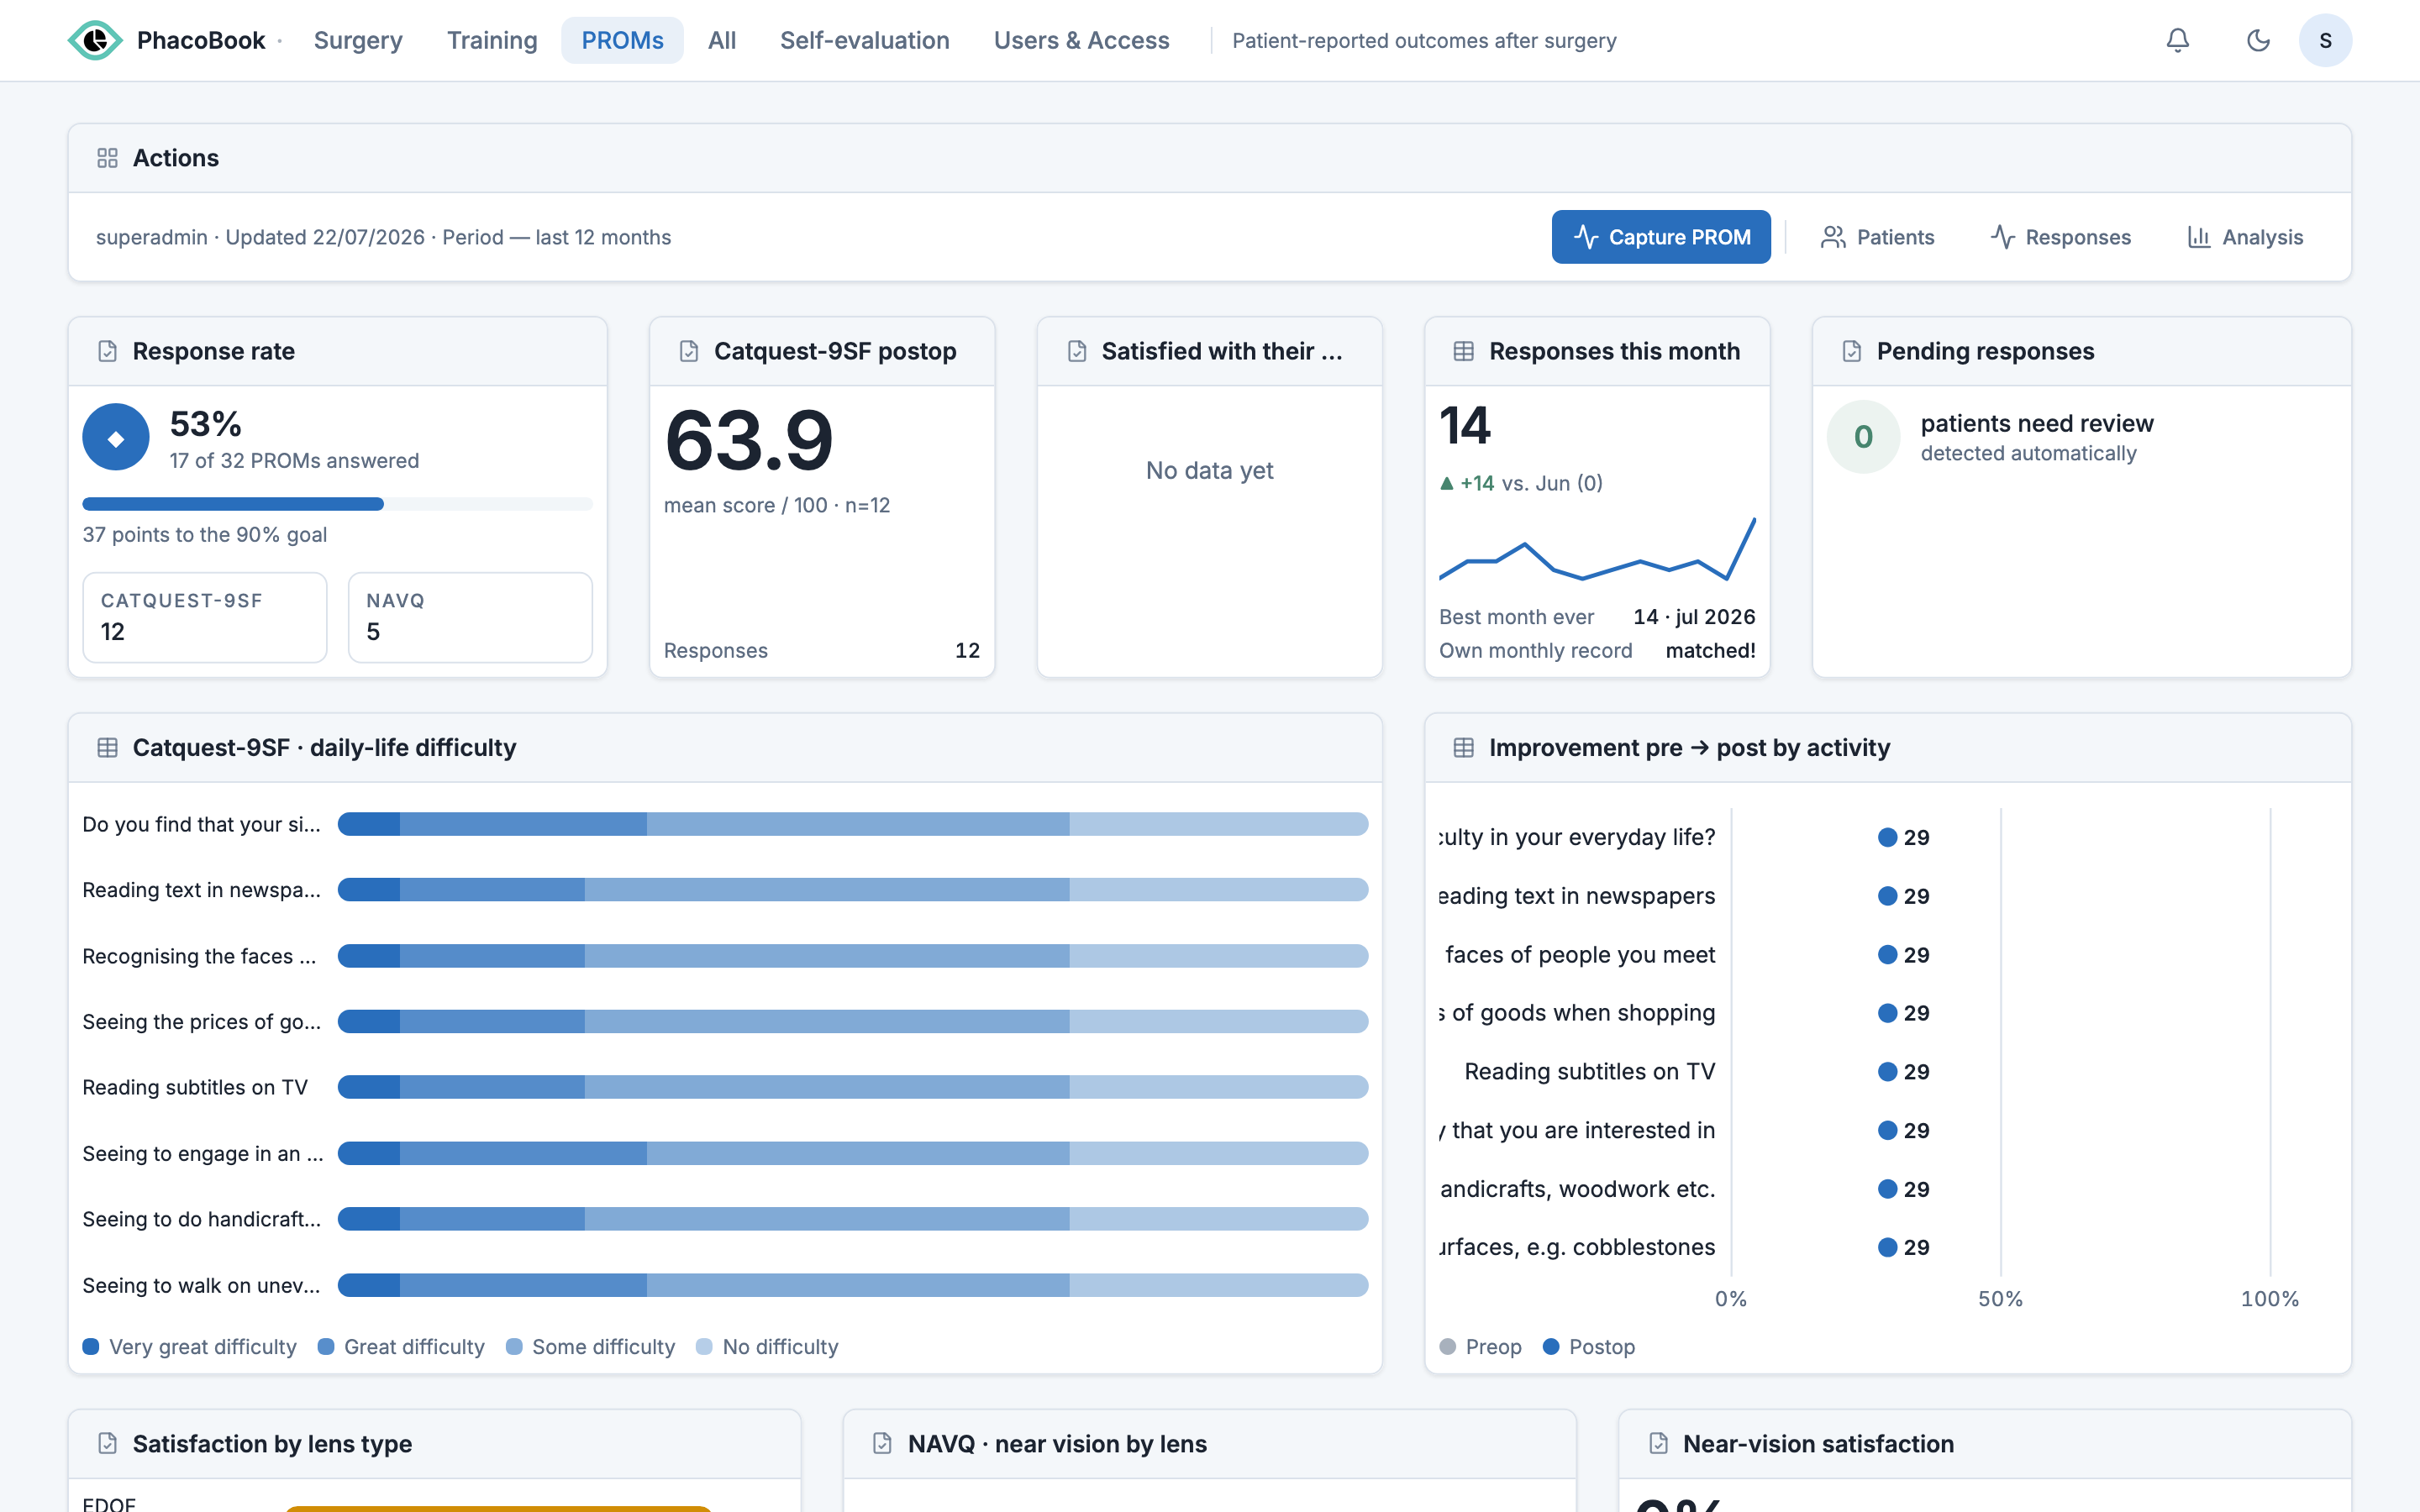Click the Responses this month table icon
This screenshot has width=2420, height=1512.
click(1464, 351)
